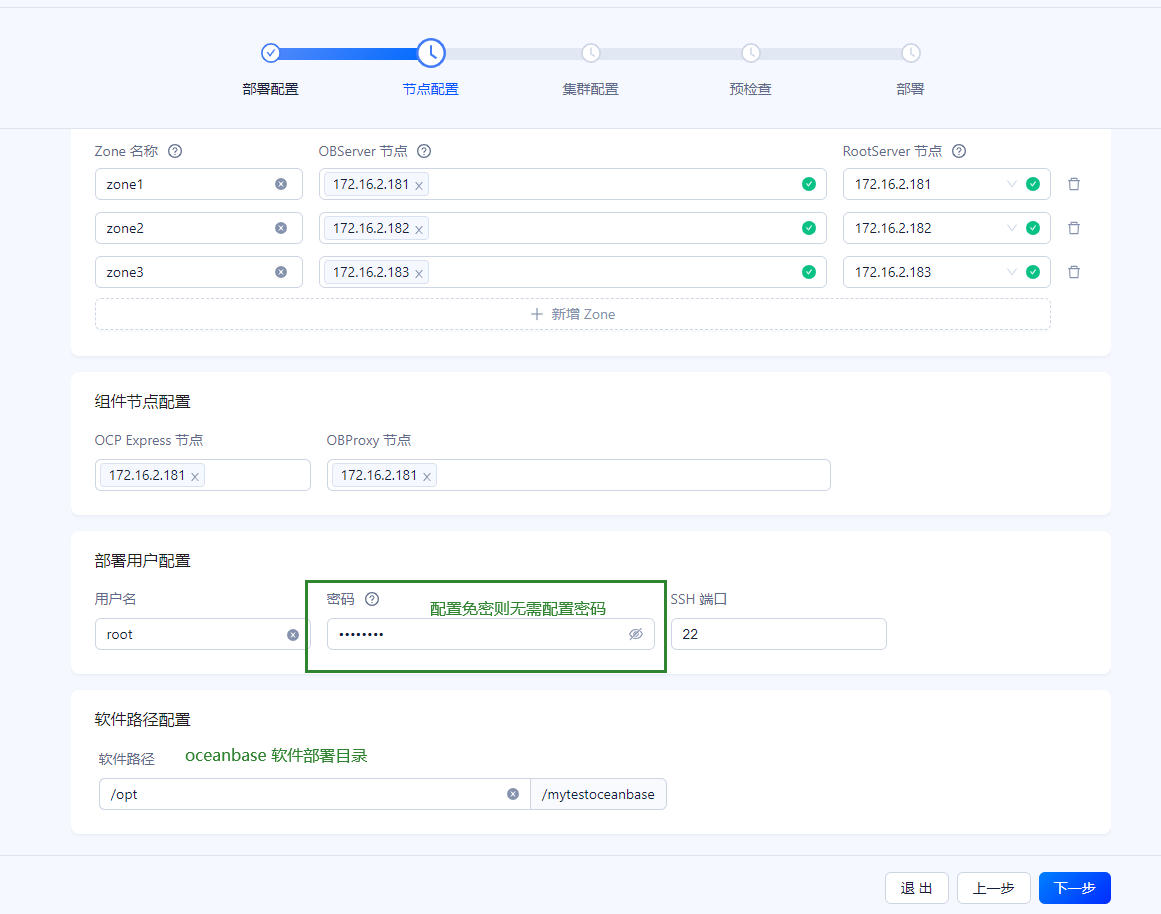Click the /mytestoceanbase path suffix

pos(598,794)
